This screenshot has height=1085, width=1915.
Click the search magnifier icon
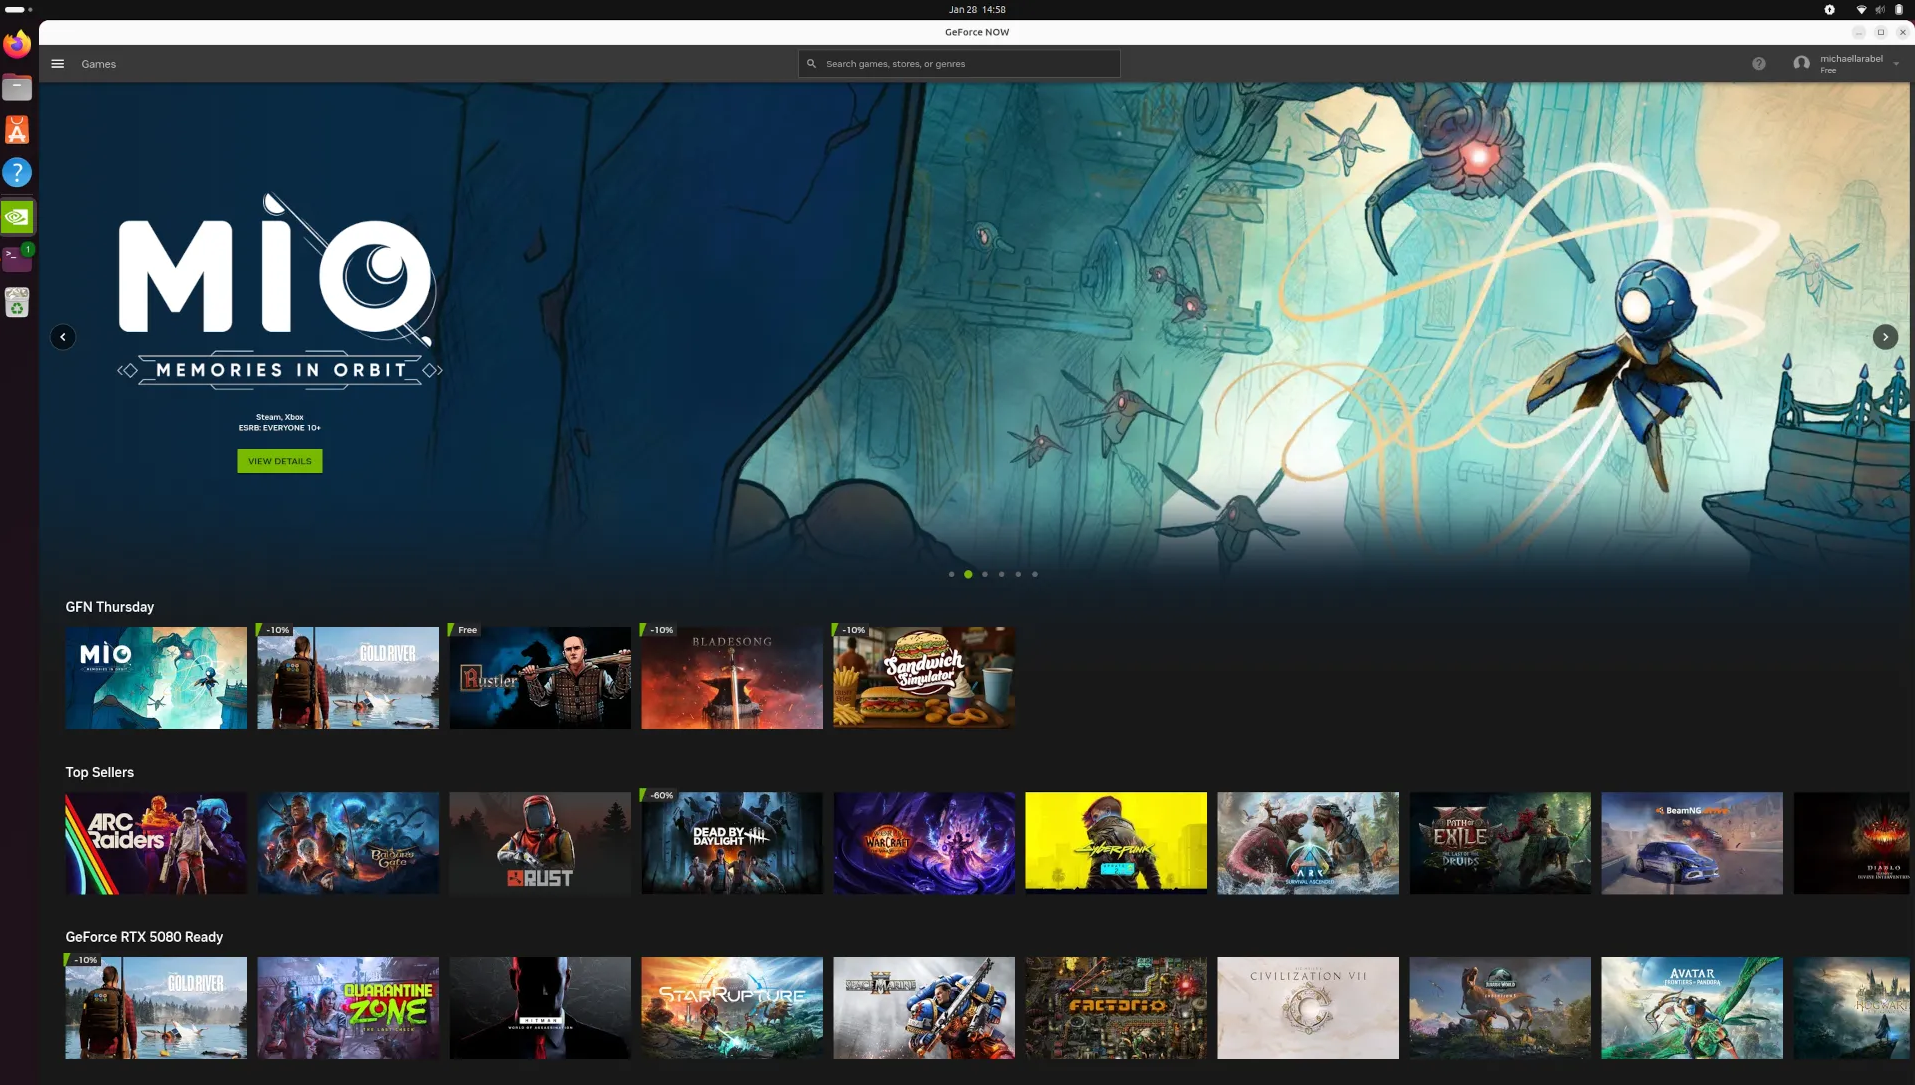(812, 64)
